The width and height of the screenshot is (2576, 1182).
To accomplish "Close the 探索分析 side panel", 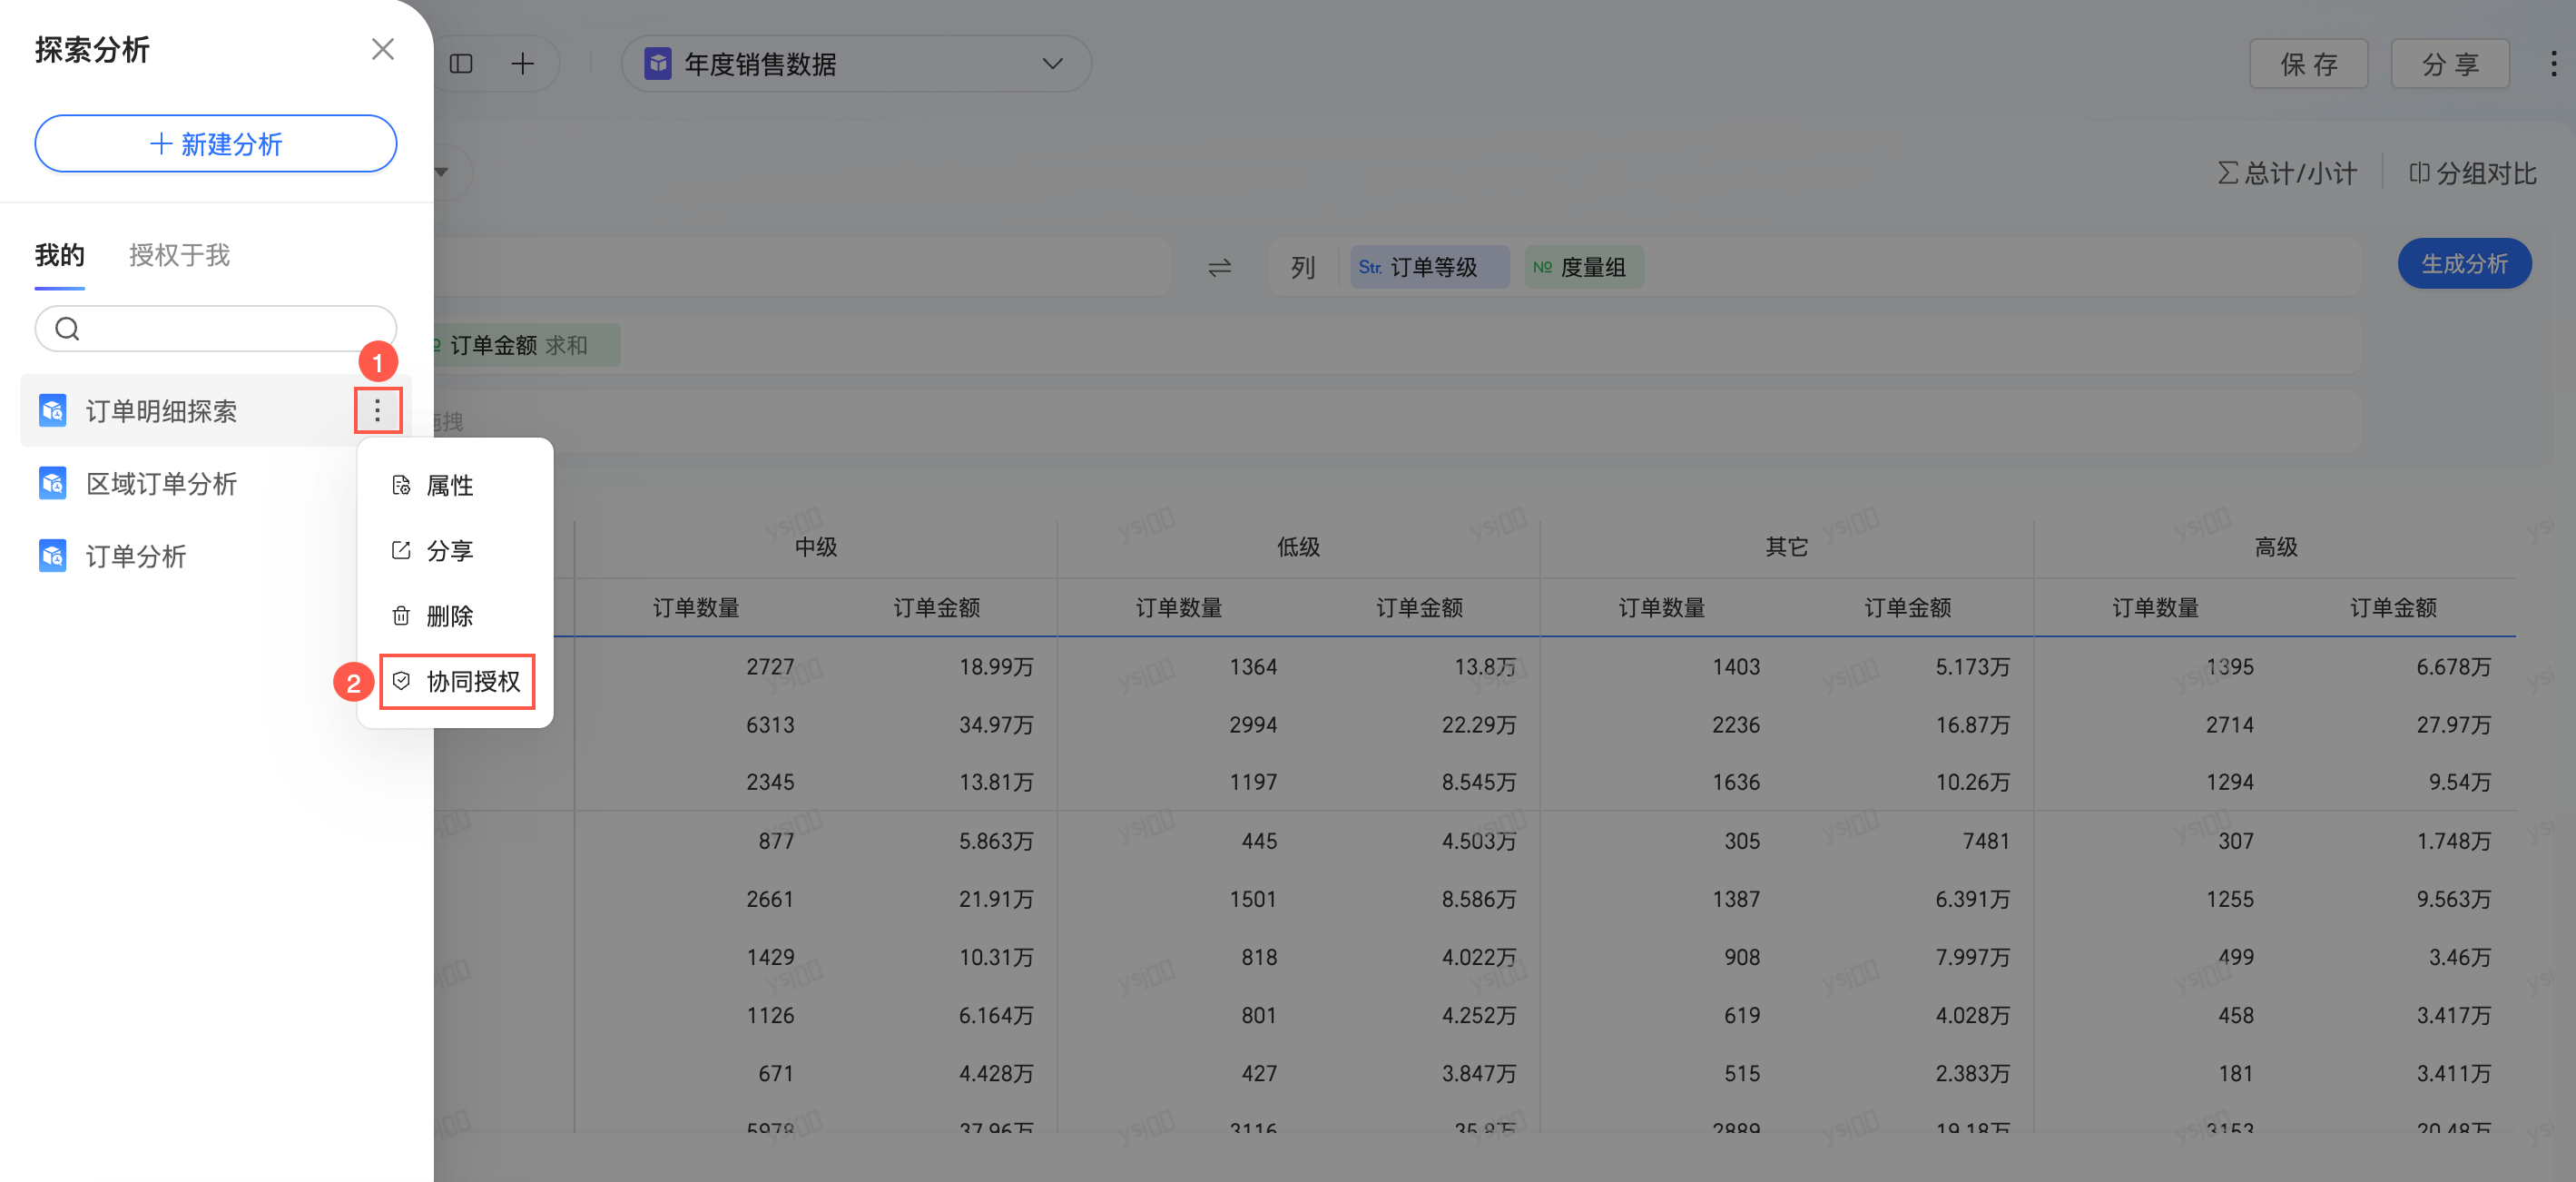I will pyautogui.click(x=382, y=49).
